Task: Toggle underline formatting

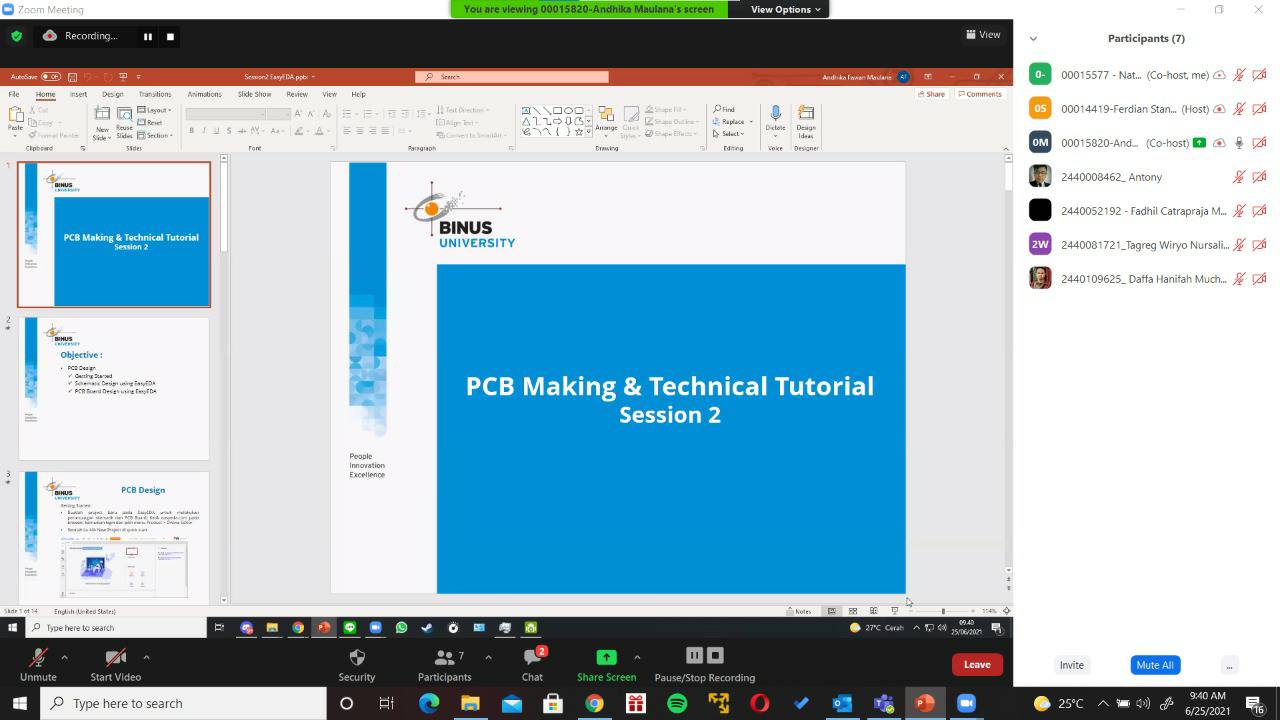Action: 215,131
